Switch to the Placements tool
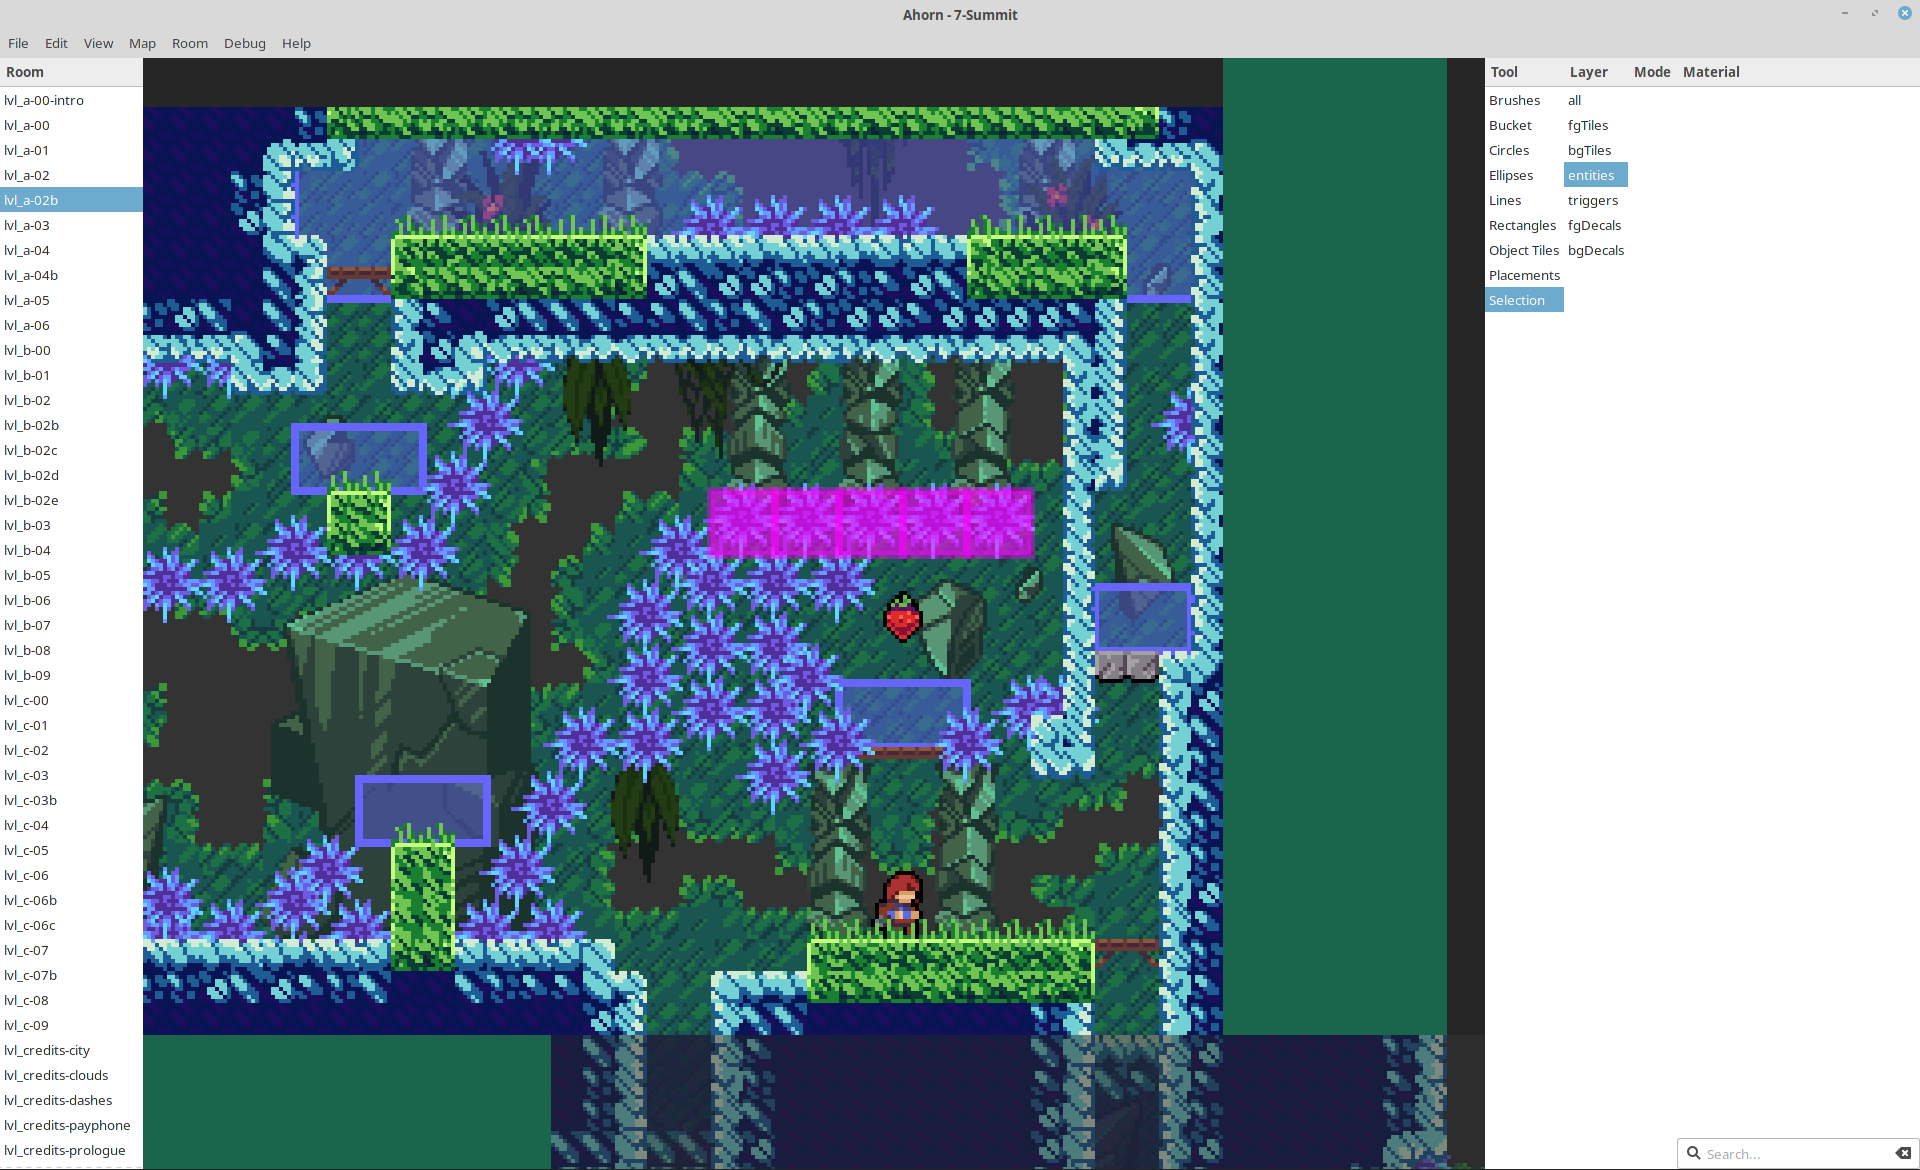The height and width of the screenshot is (1170, 1920). 1524,275
